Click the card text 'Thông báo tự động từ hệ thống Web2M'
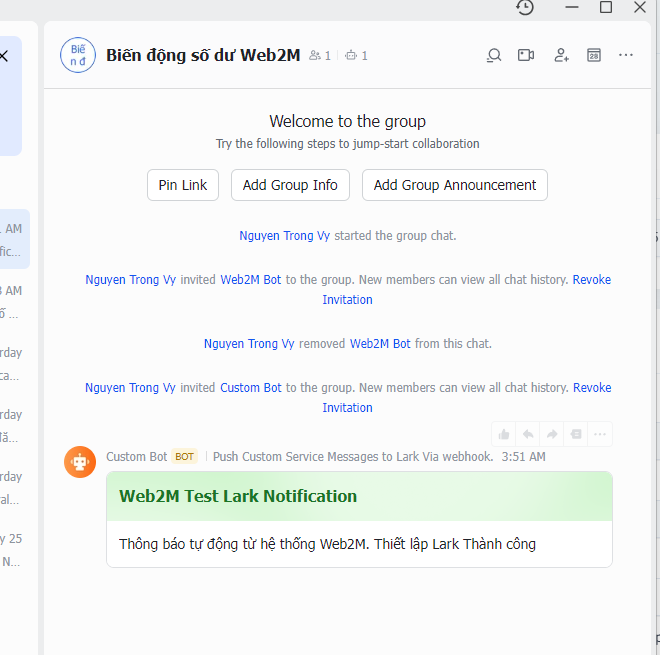The height and width of the screenshot is (655, 660). 244,544
